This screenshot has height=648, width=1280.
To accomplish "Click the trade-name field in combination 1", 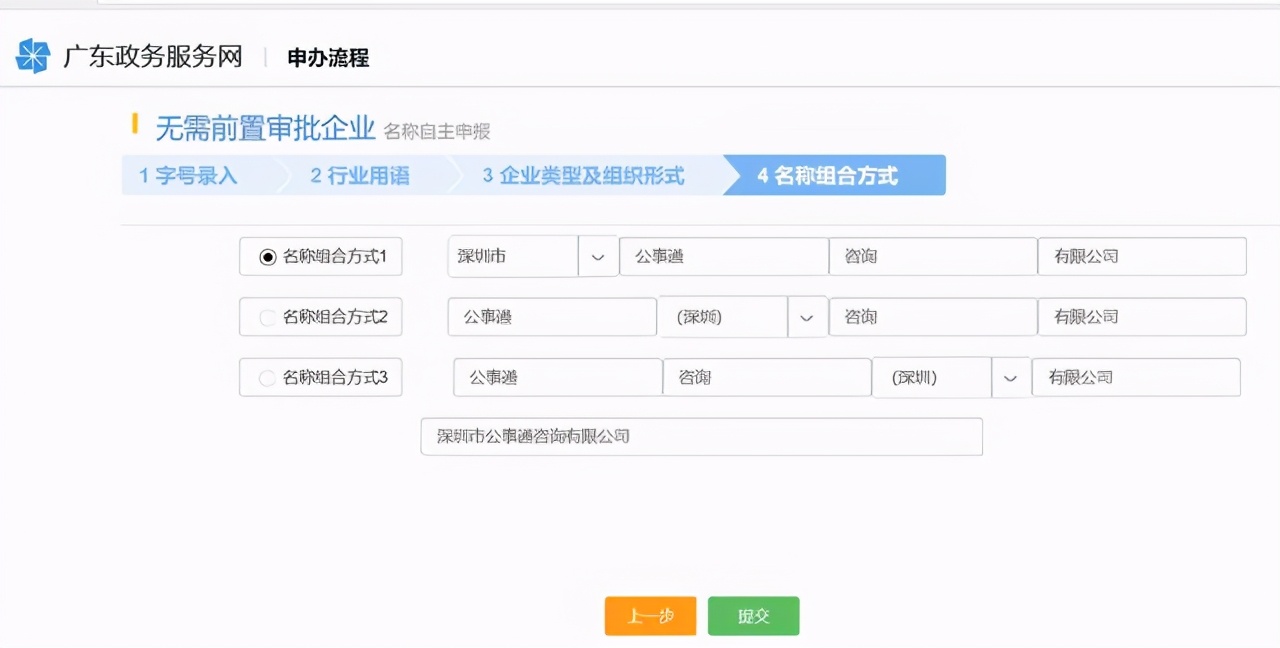I will (x=723, y=257).
